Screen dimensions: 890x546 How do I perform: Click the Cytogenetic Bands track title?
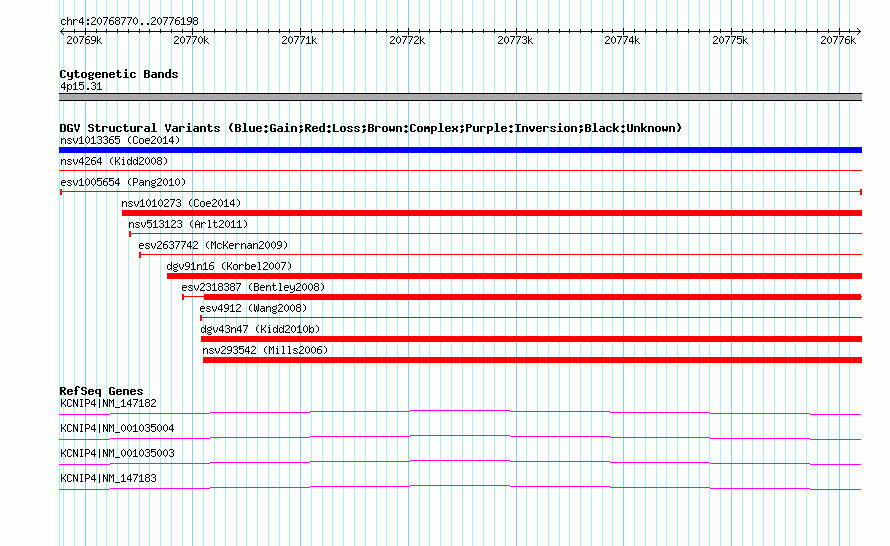coord(119,74)
